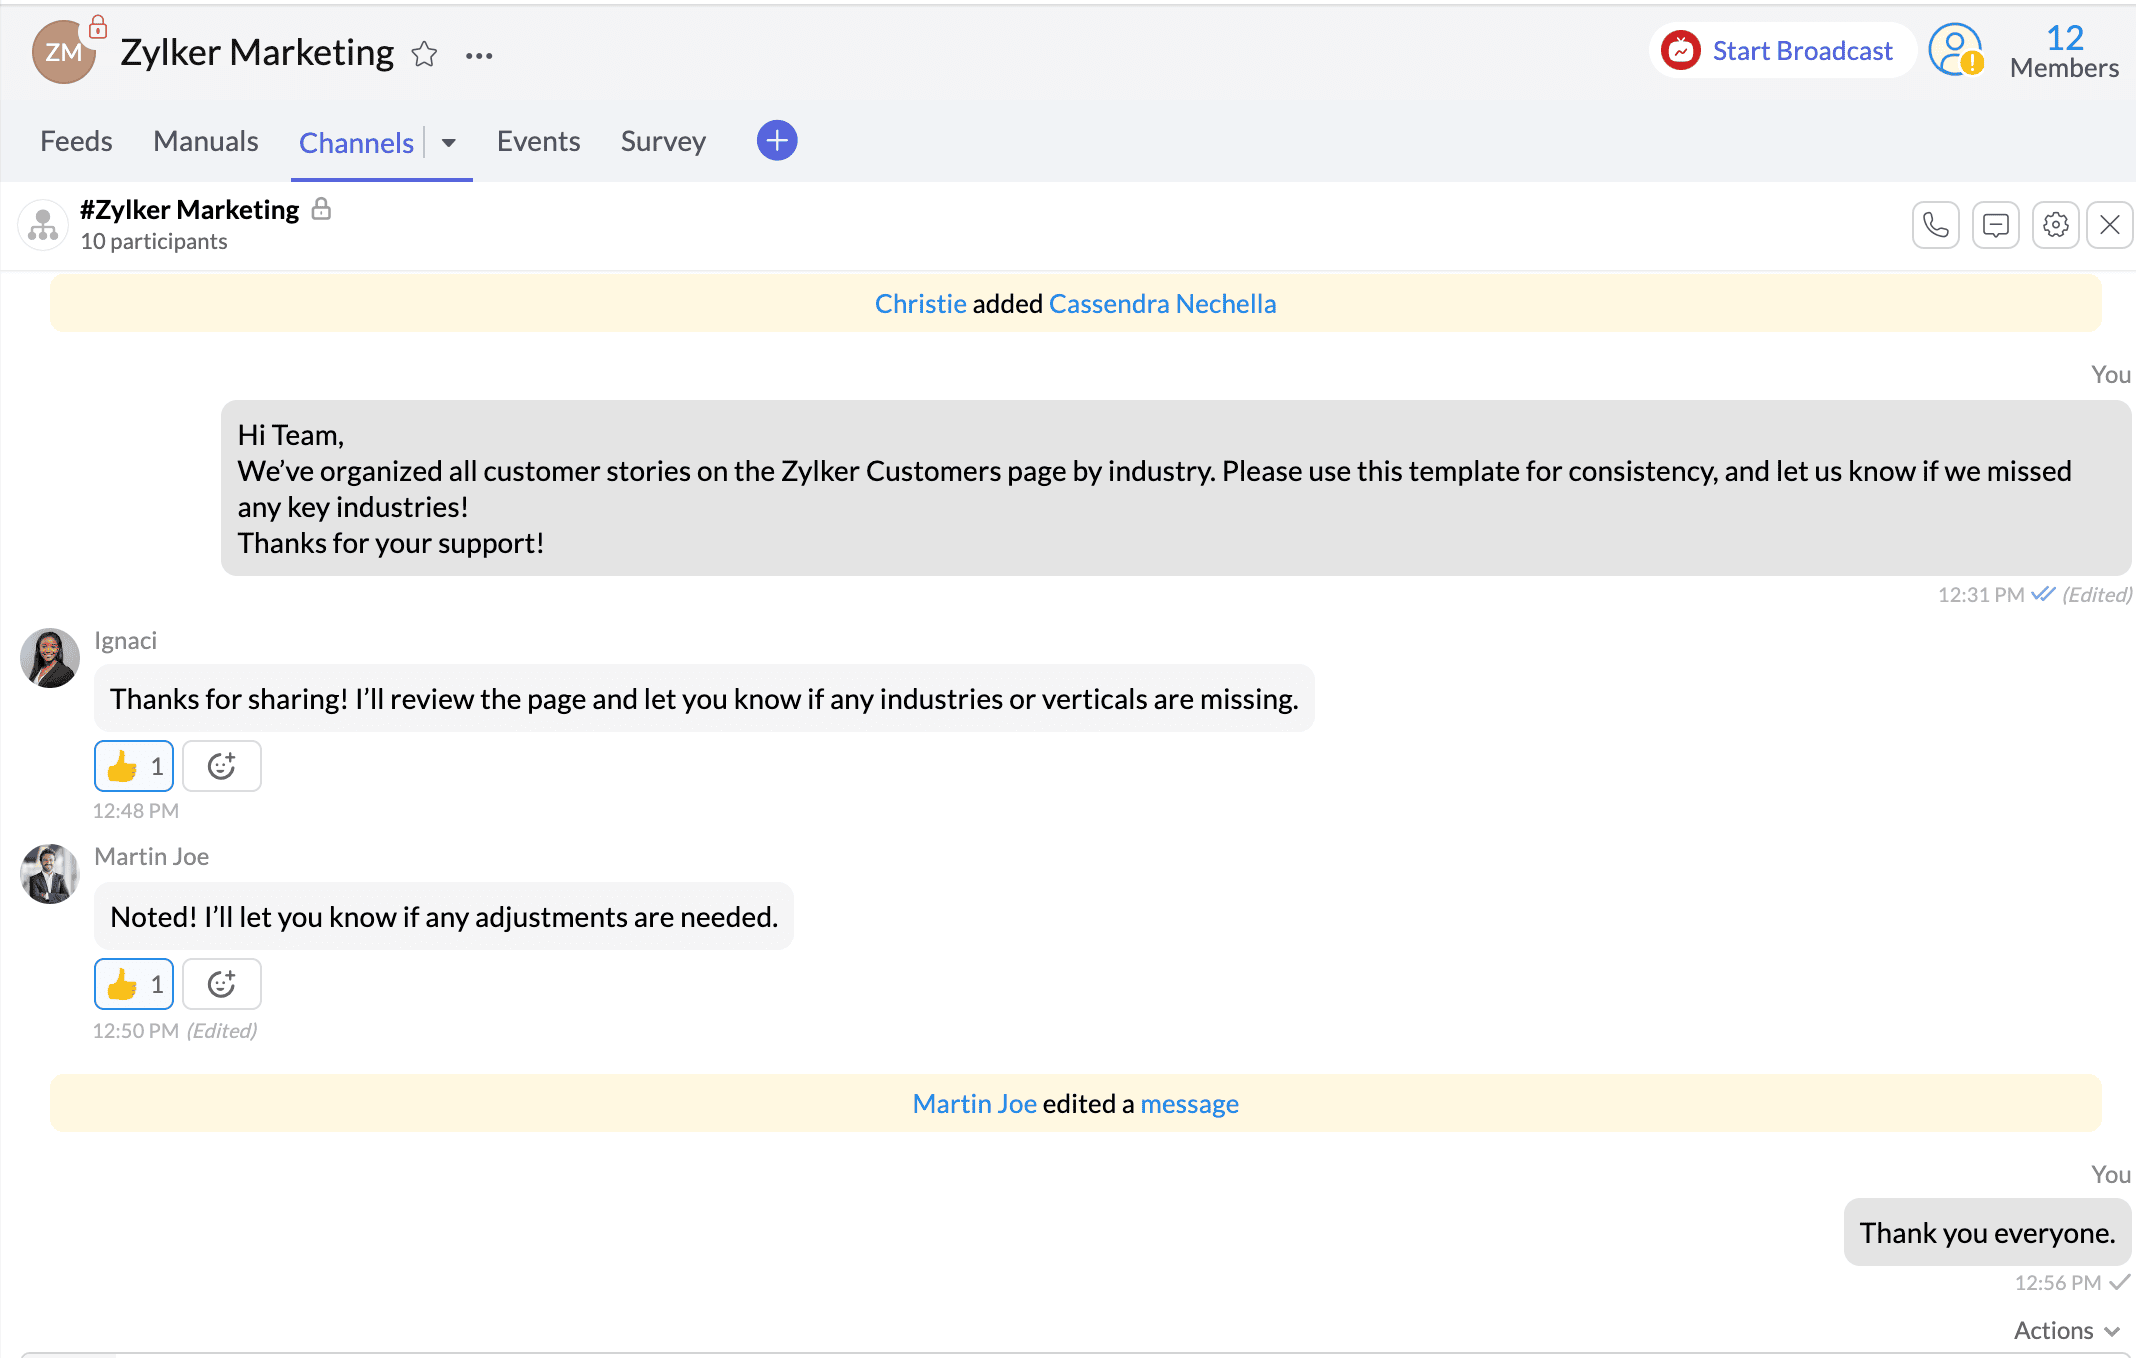Click Ignaci's profile avatar
The image size is (2136, 1358).
[x=50, y=658]
